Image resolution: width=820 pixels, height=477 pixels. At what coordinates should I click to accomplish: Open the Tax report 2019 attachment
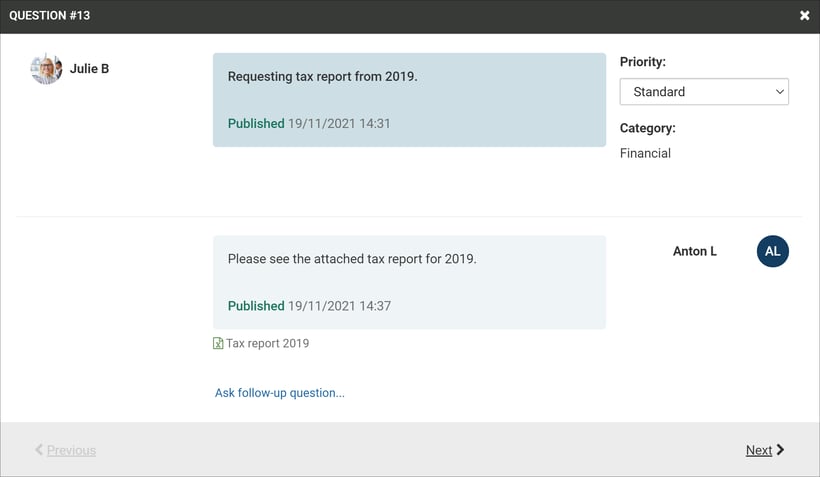pyautogui.click(x=267, y=344)
